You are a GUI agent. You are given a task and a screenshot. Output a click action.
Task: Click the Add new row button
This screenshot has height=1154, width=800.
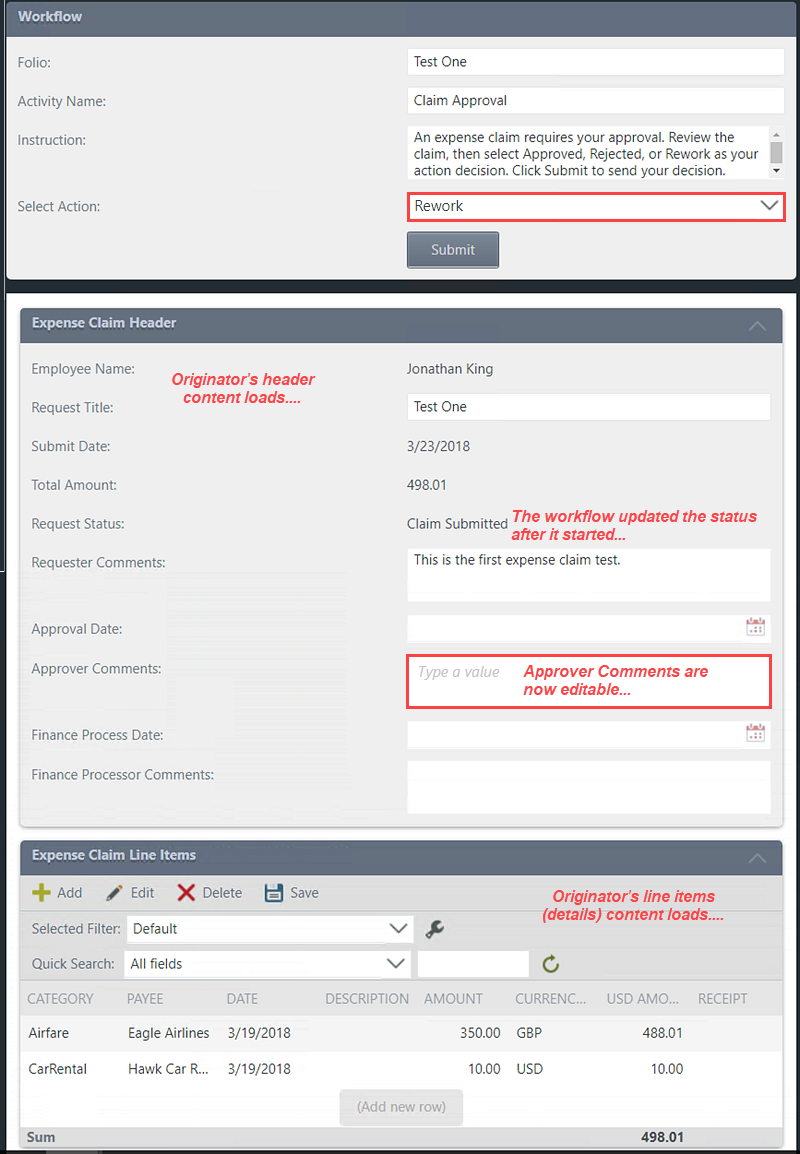coord(401,1107)
